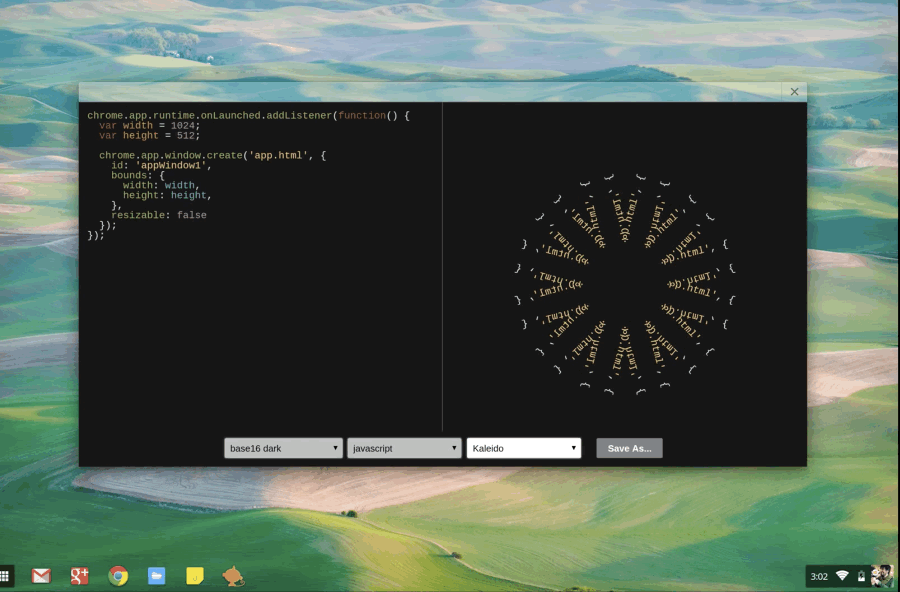
Task: Open the app launcher grid icon
Action: tap(4, 575)
